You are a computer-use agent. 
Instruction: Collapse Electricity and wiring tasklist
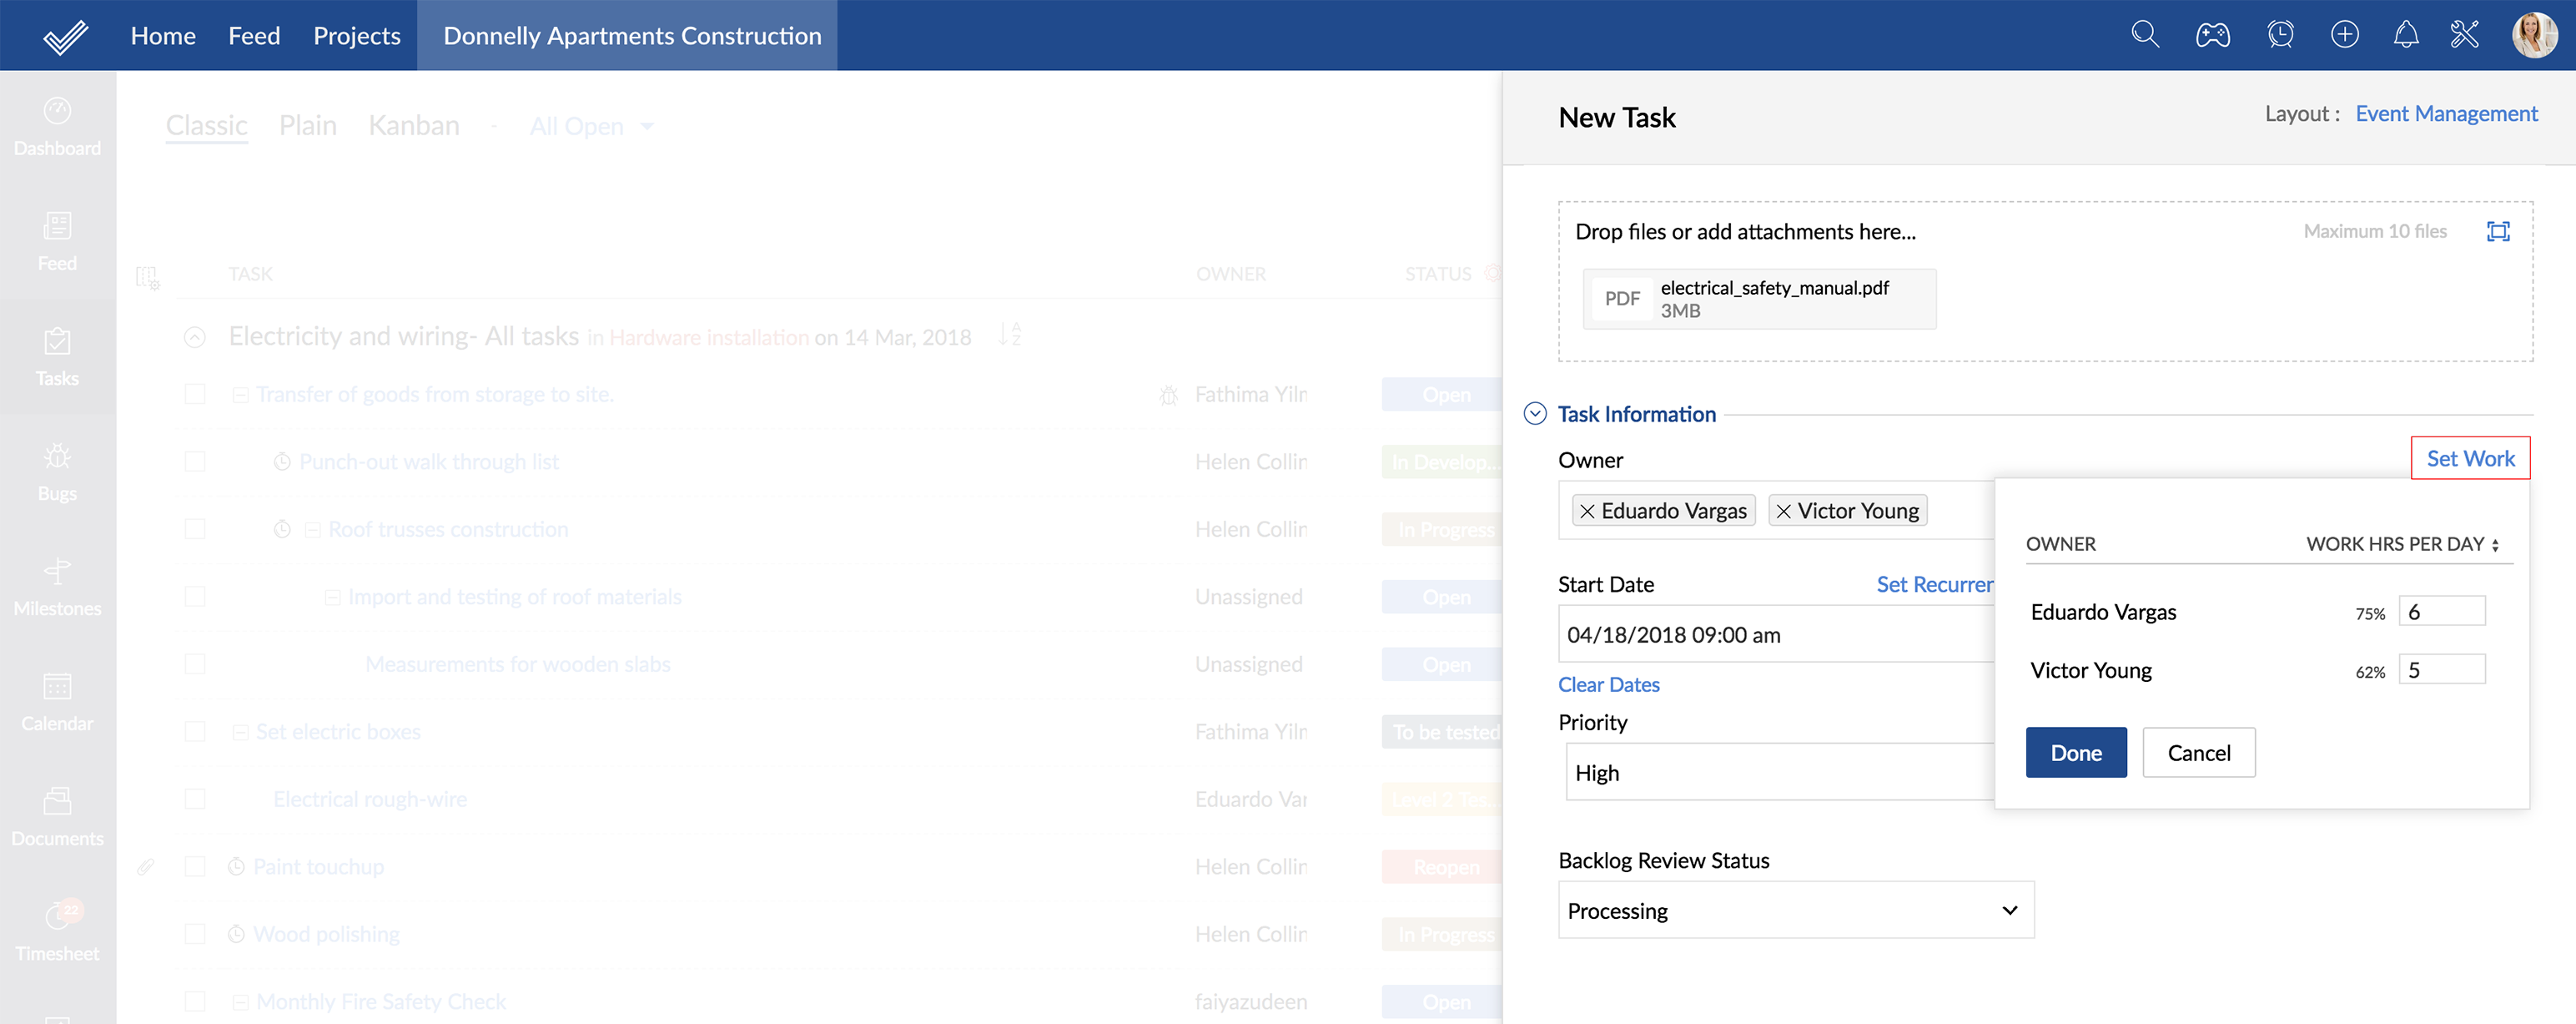coord(195,337)
